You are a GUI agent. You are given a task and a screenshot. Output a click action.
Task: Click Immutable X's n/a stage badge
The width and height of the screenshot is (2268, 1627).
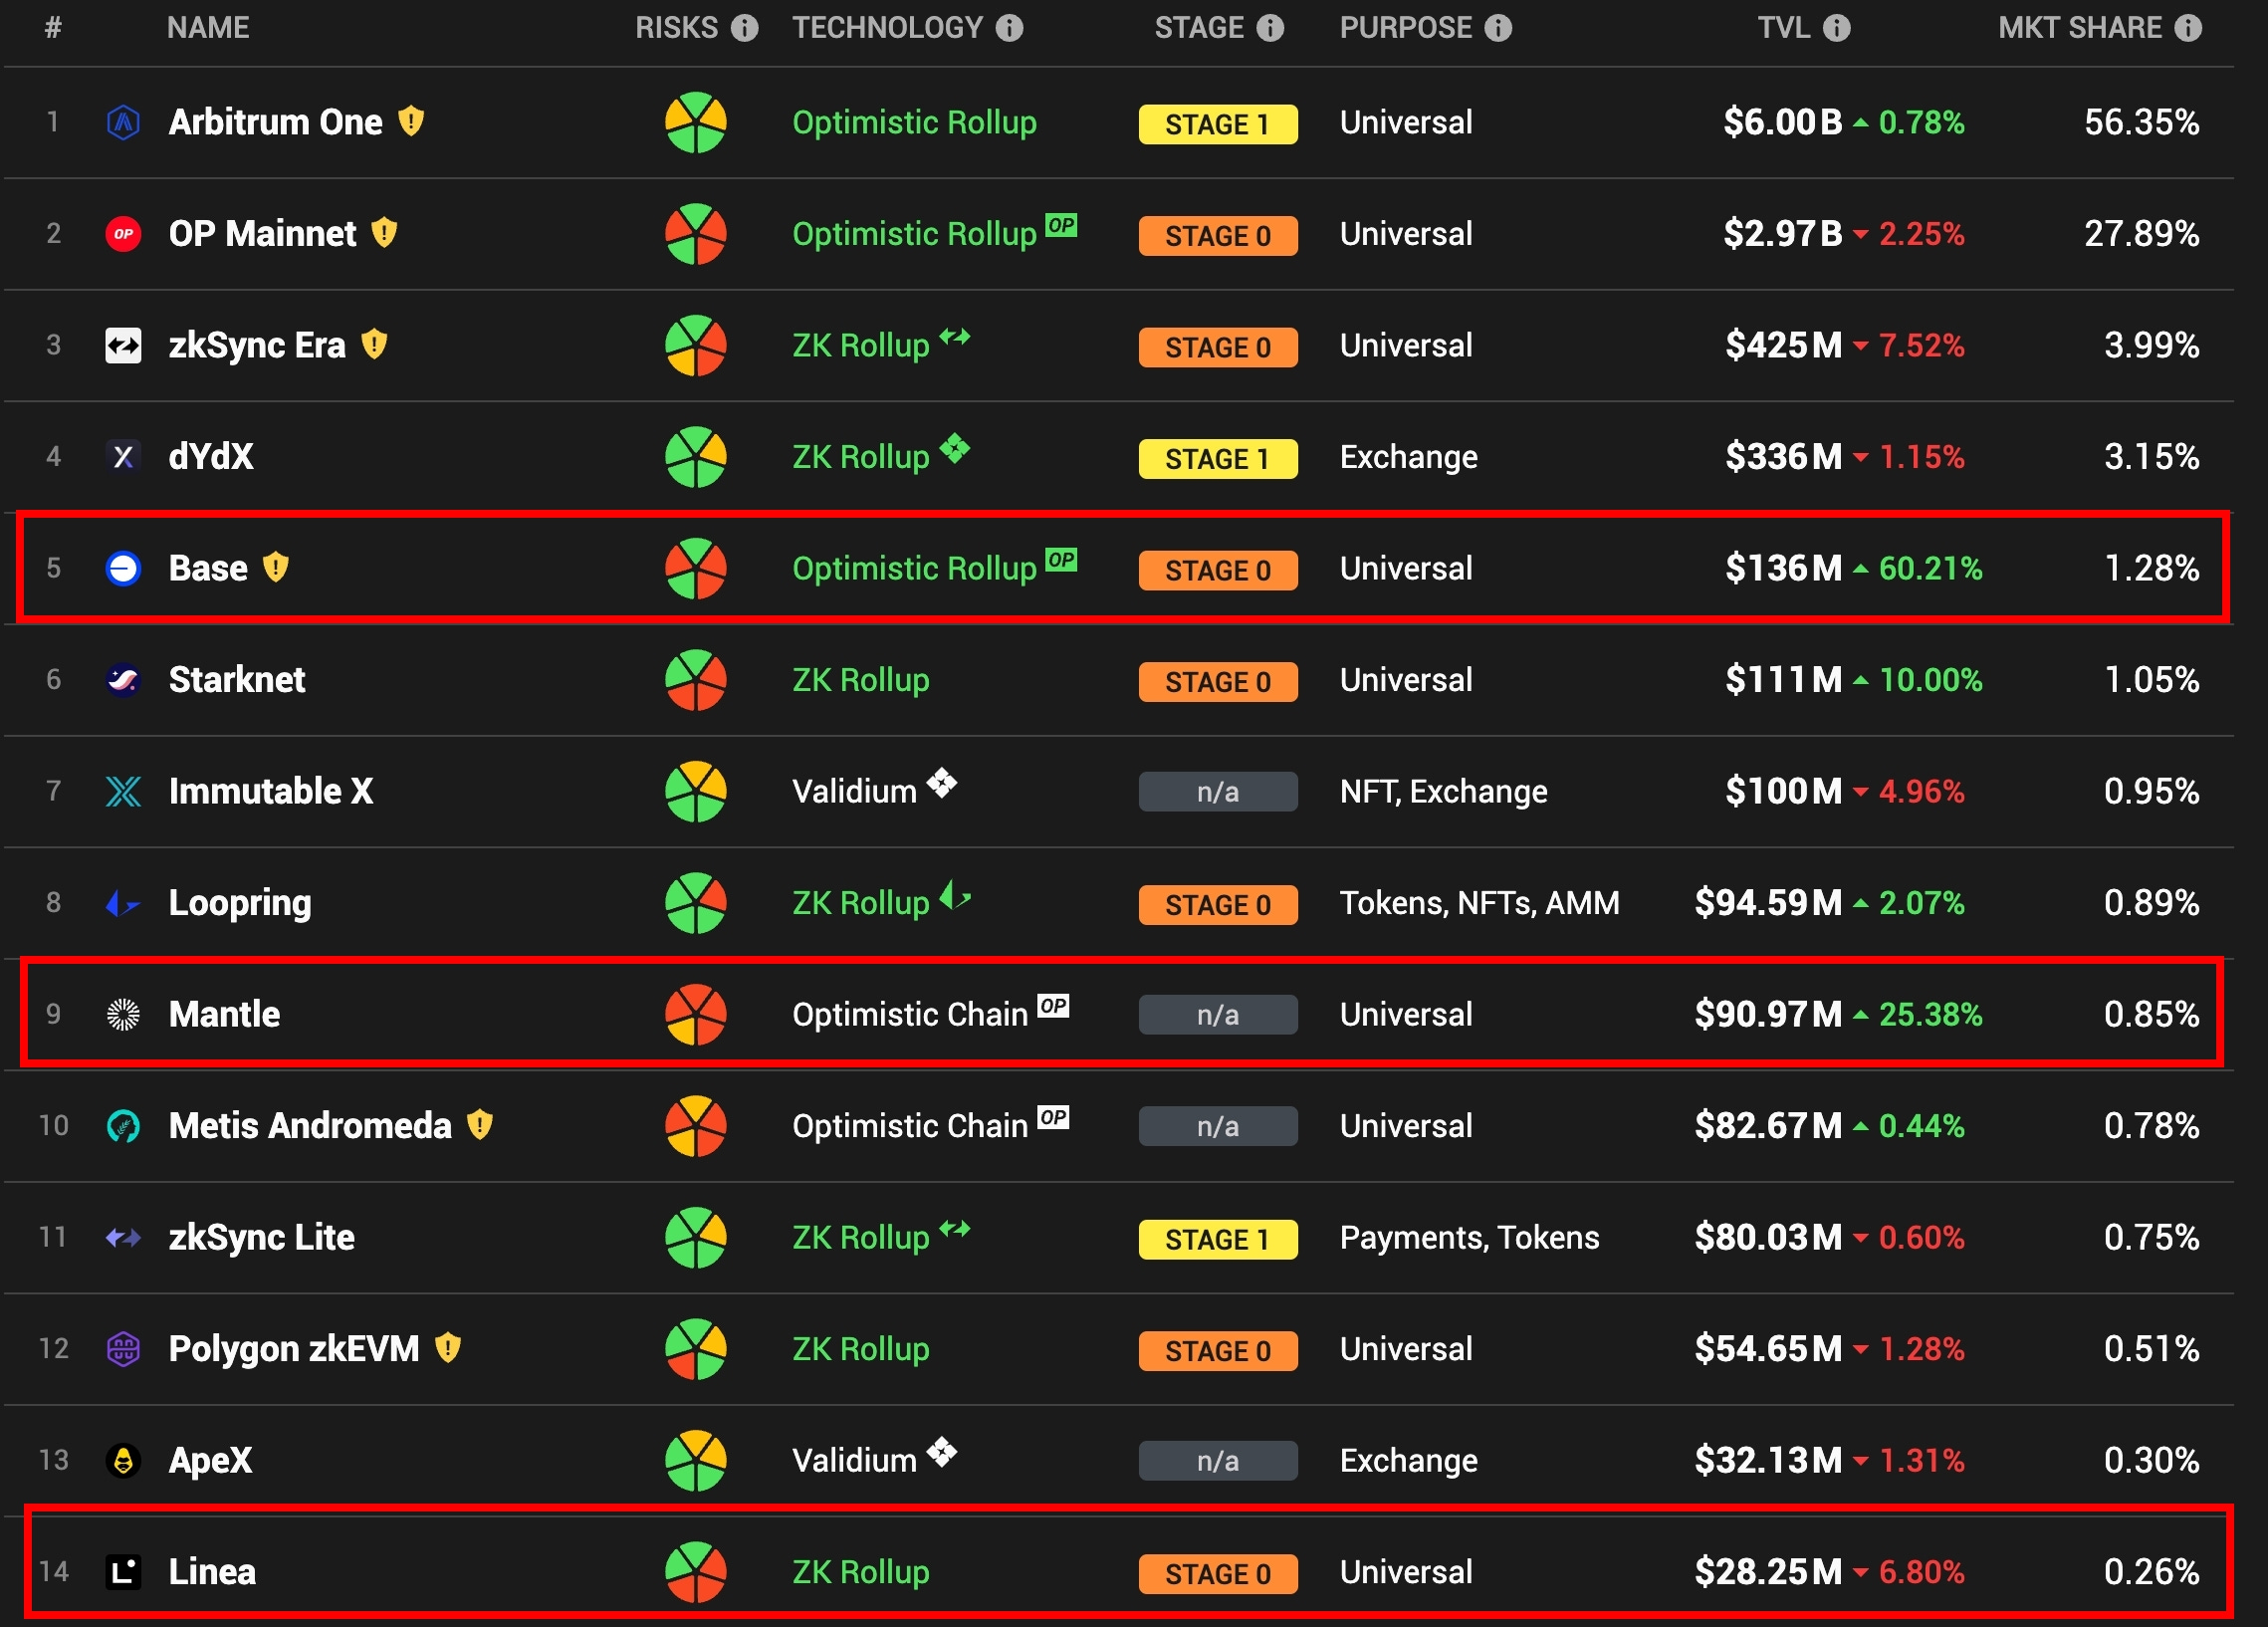coord(1217,792)
